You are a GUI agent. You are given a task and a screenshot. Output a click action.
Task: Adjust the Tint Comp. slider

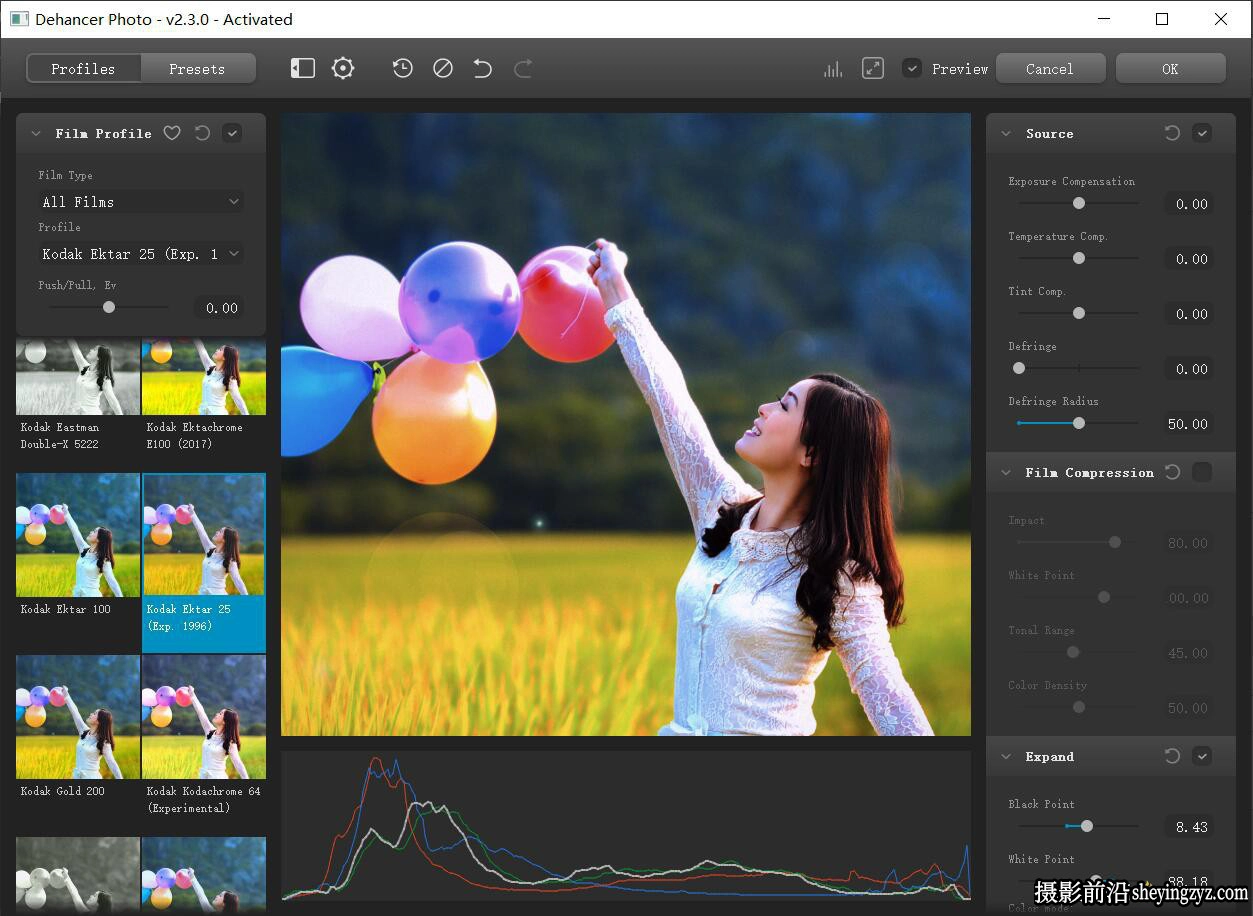[x=1078, y=313]
